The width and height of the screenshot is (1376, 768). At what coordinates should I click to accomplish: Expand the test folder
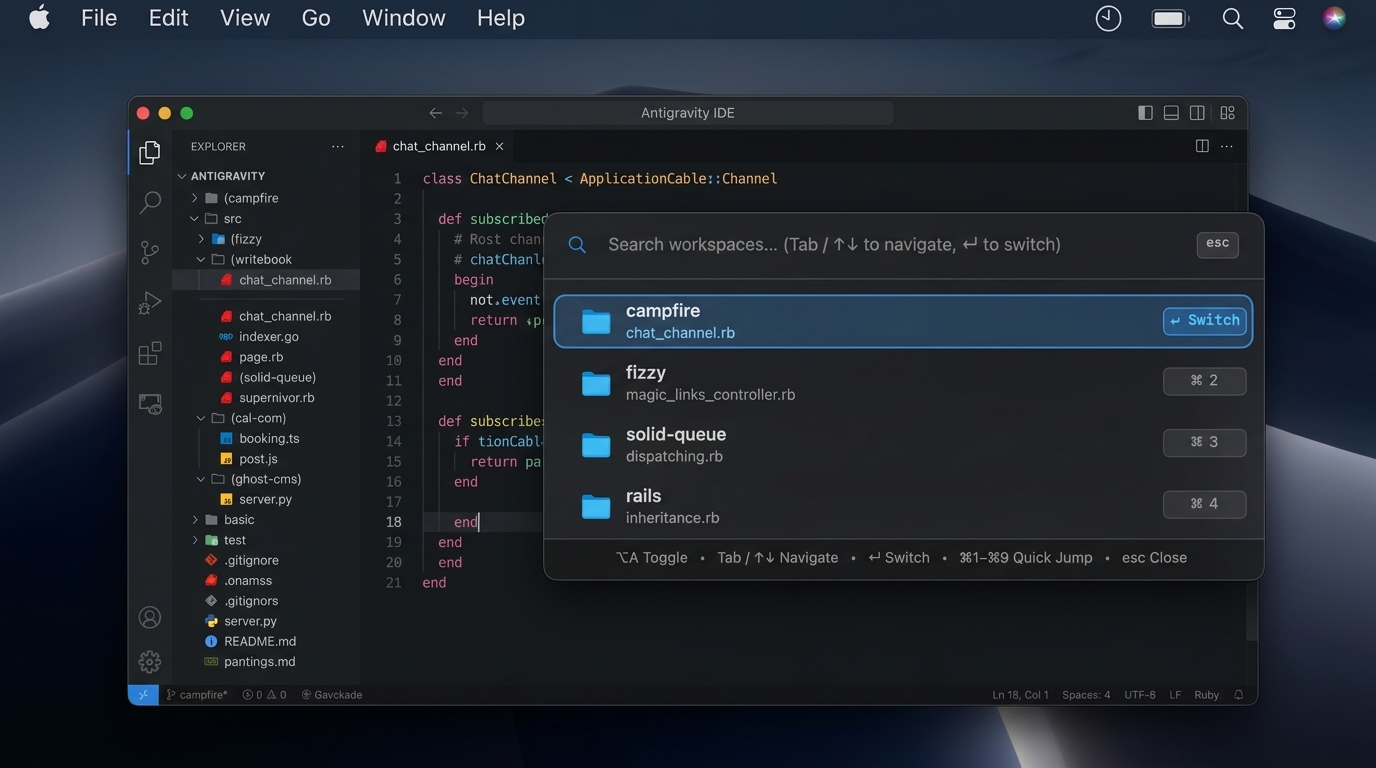194,540
